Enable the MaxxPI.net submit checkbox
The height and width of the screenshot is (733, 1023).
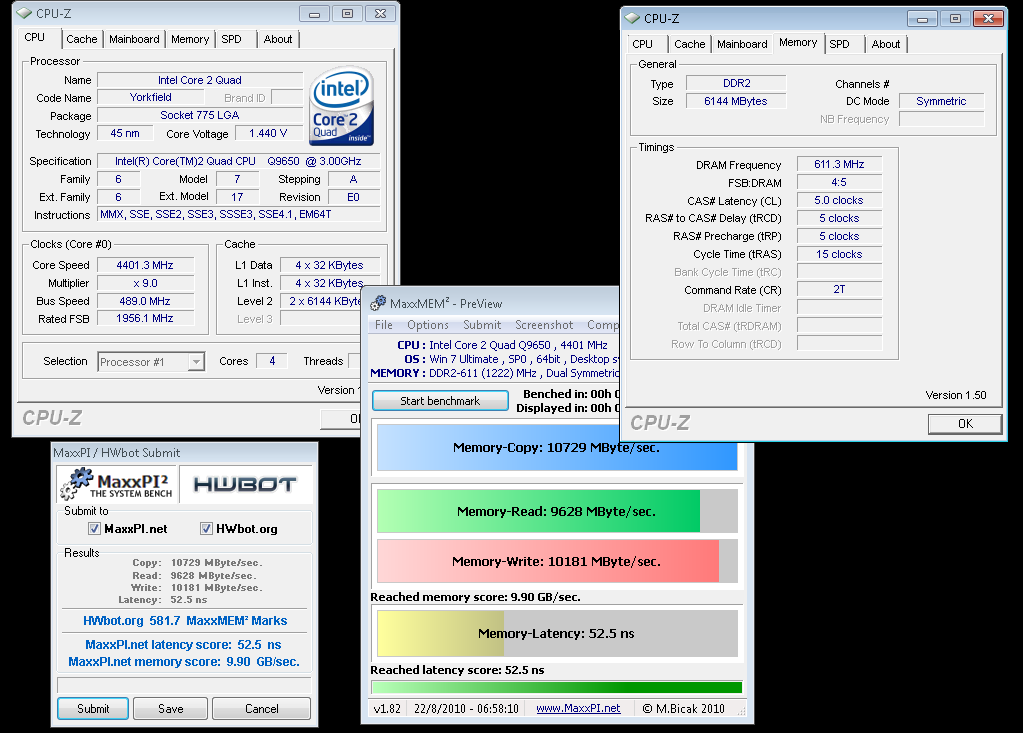[x=94, y=528]
